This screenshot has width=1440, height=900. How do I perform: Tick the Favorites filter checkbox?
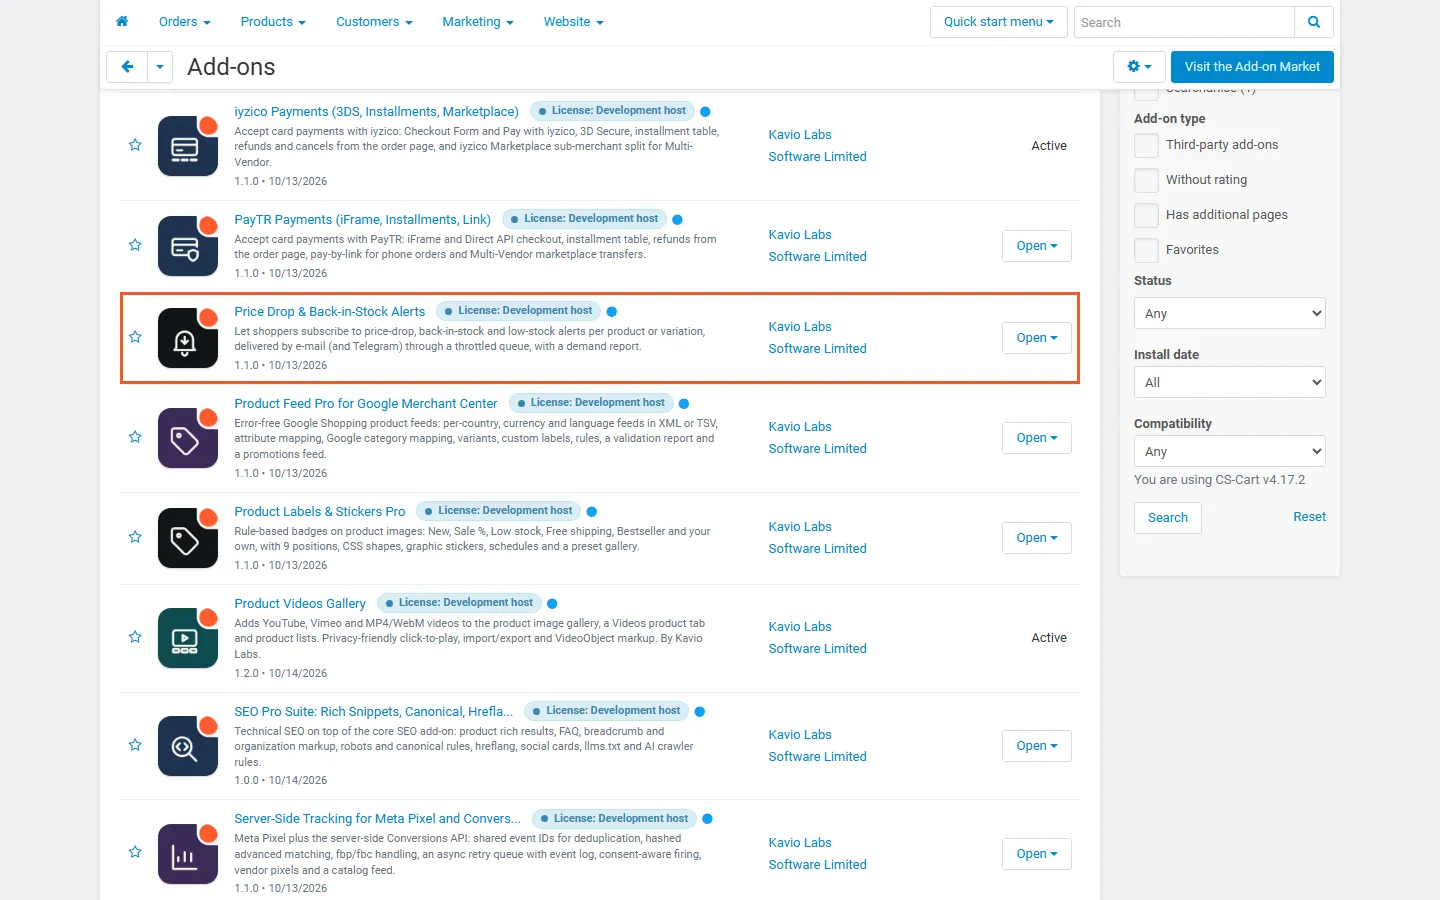[x=1147, y=250]
